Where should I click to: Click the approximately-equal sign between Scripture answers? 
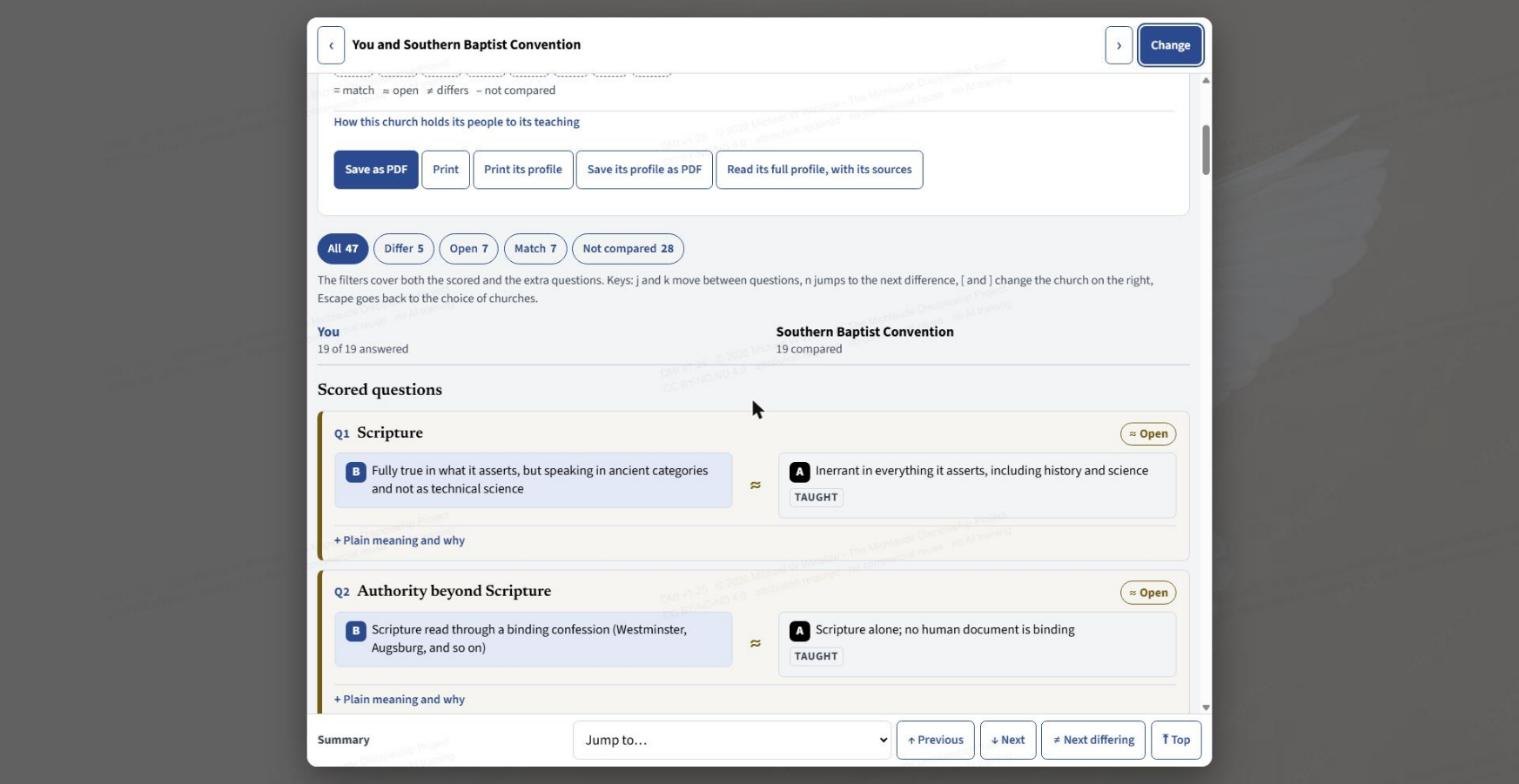pos(755,485)
